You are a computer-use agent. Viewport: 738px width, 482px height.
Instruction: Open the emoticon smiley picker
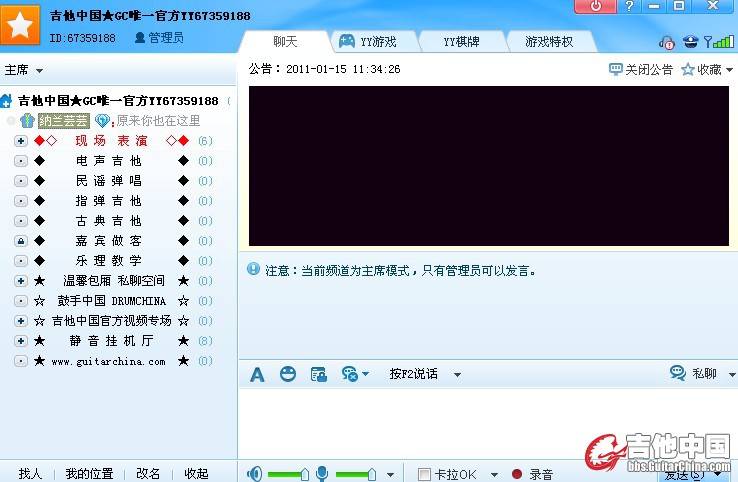coord(288,374)
